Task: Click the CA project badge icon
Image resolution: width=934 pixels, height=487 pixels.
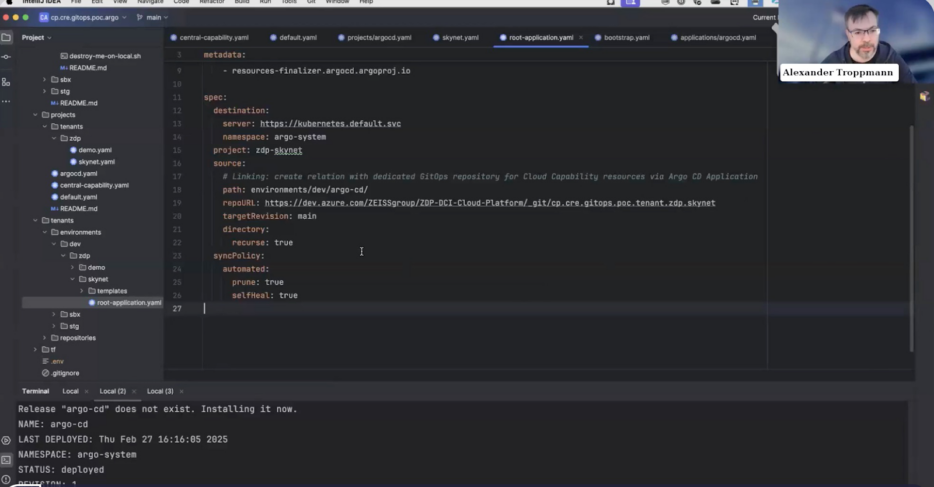Action: (x=43, y=17)
